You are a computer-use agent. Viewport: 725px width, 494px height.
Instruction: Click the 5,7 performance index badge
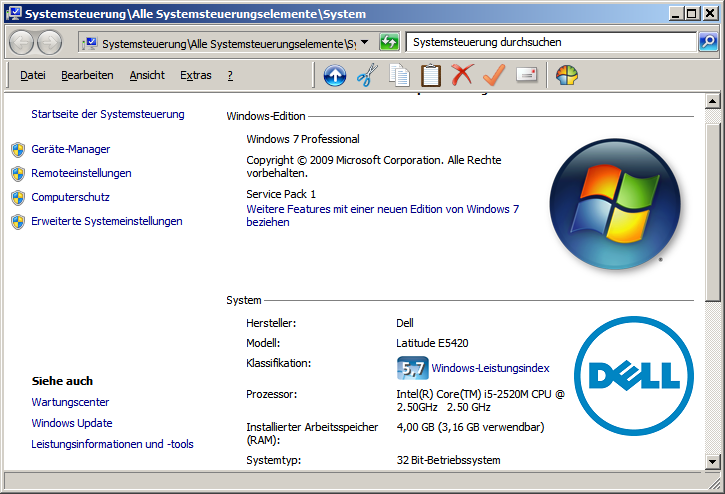(x=412, y=368)
